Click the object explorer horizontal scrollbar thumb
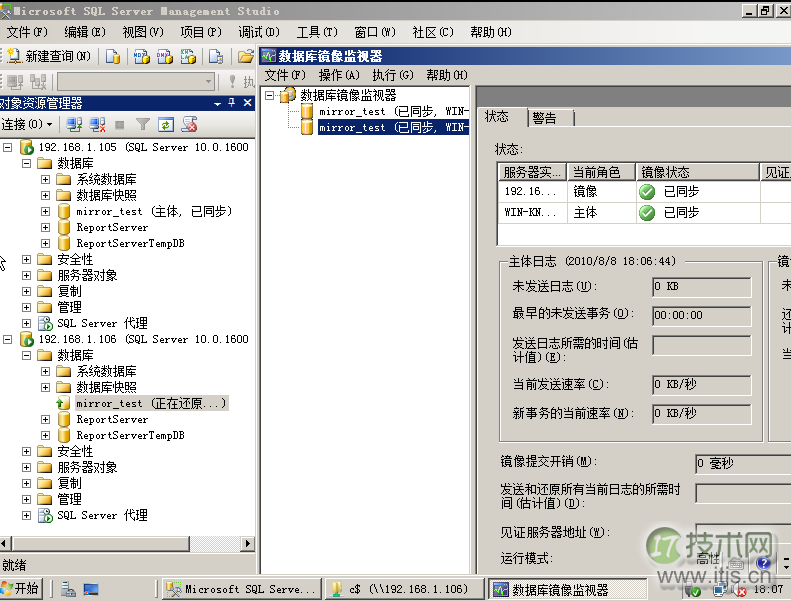791x601 pixels. (x=101, y=543)
